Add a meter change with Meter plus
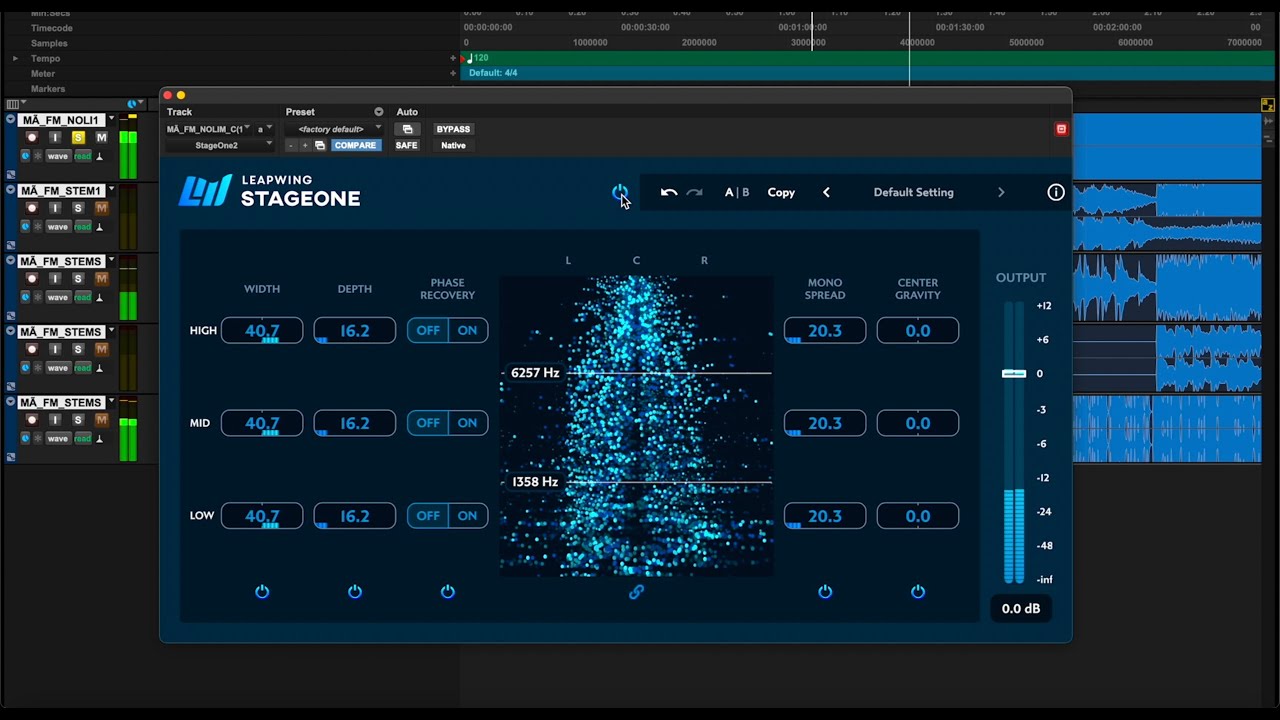The image size is (1280, 720). coord(453,73)
